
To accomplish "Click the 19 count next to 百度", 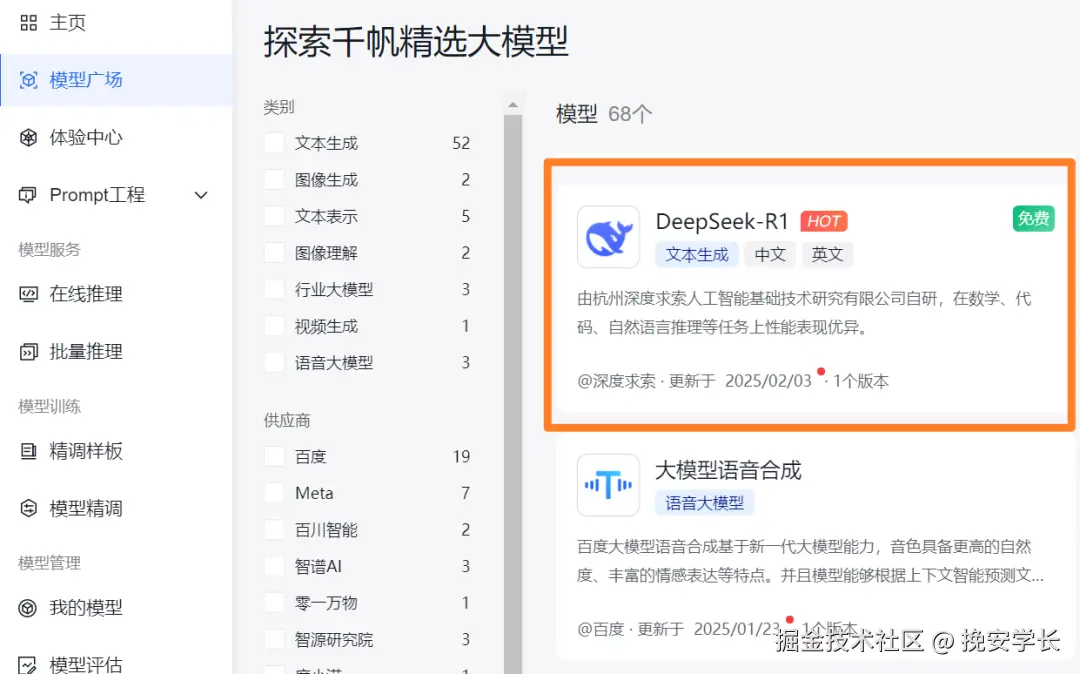I will pos(461,456).
